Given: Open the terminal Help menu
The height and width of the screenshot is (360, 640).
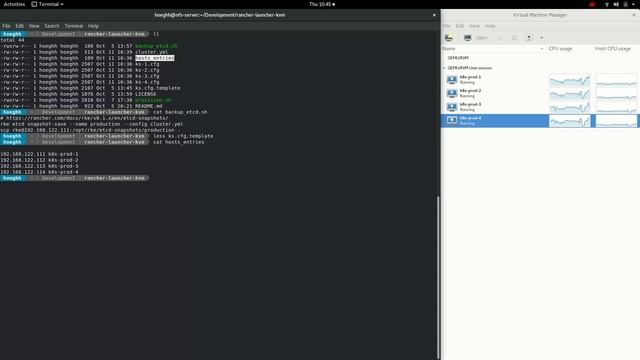Looking at the screenshot, I should pyautogui.click(x=93, y=26).
